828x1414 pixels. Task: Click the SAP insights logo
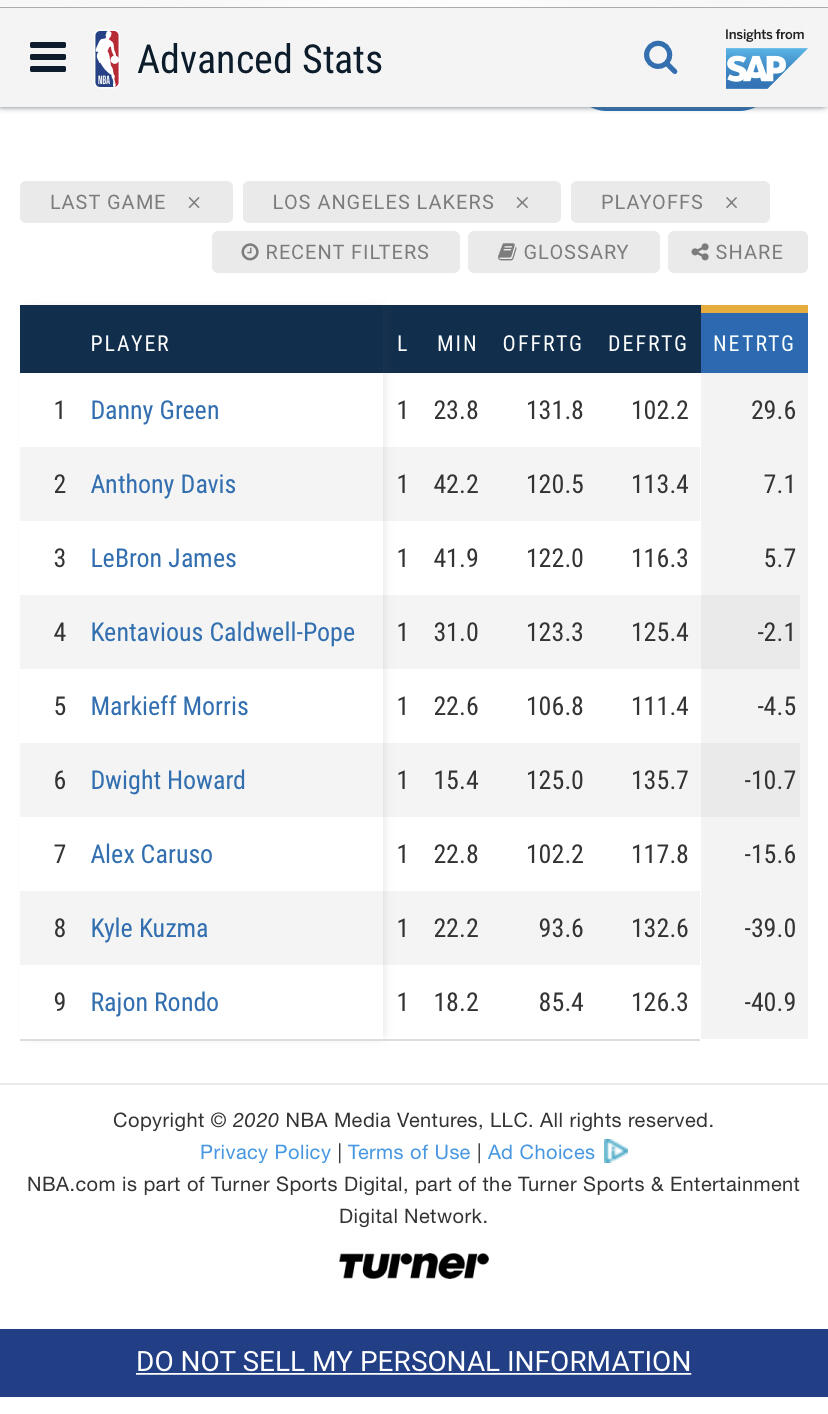[765, 60]
